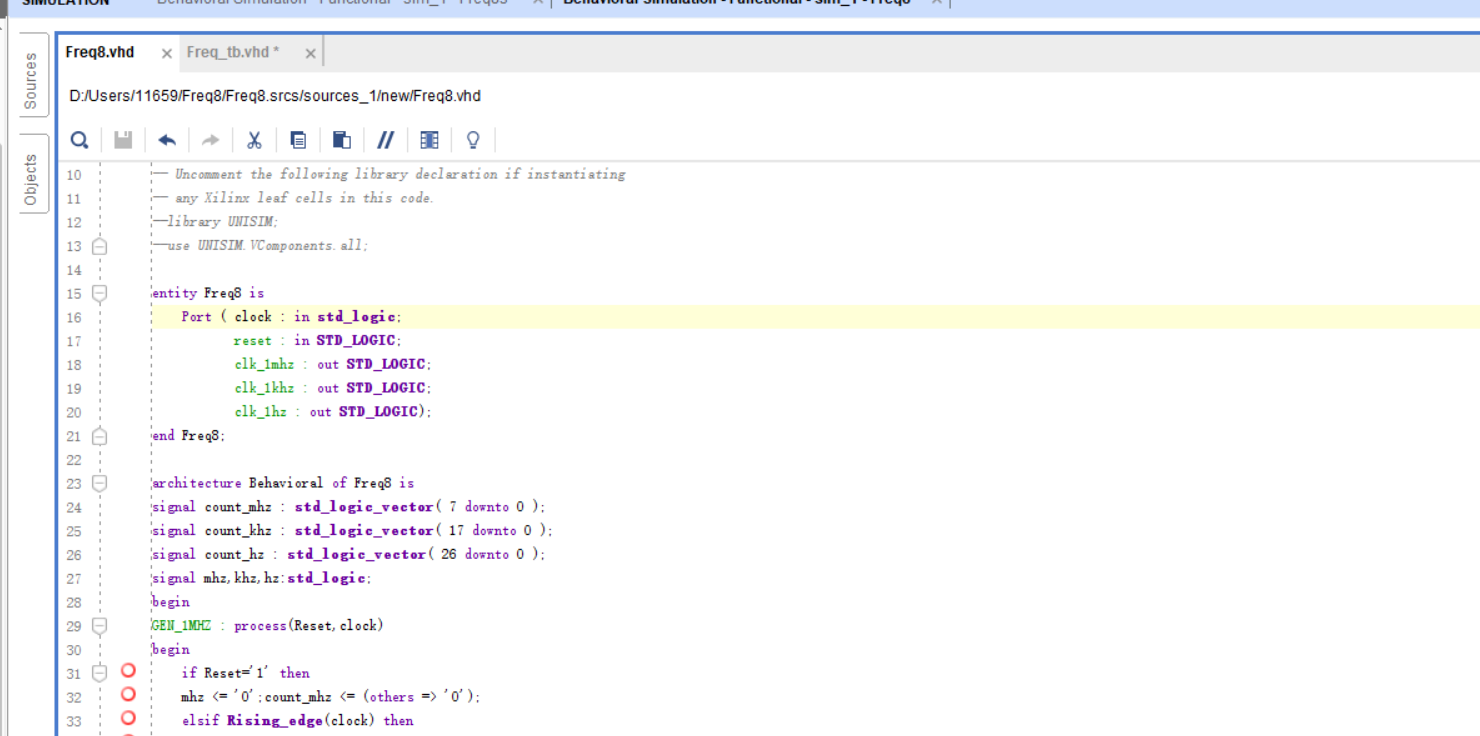Click the 'signal count_mhz' declaration line

[x=349, y=507]
